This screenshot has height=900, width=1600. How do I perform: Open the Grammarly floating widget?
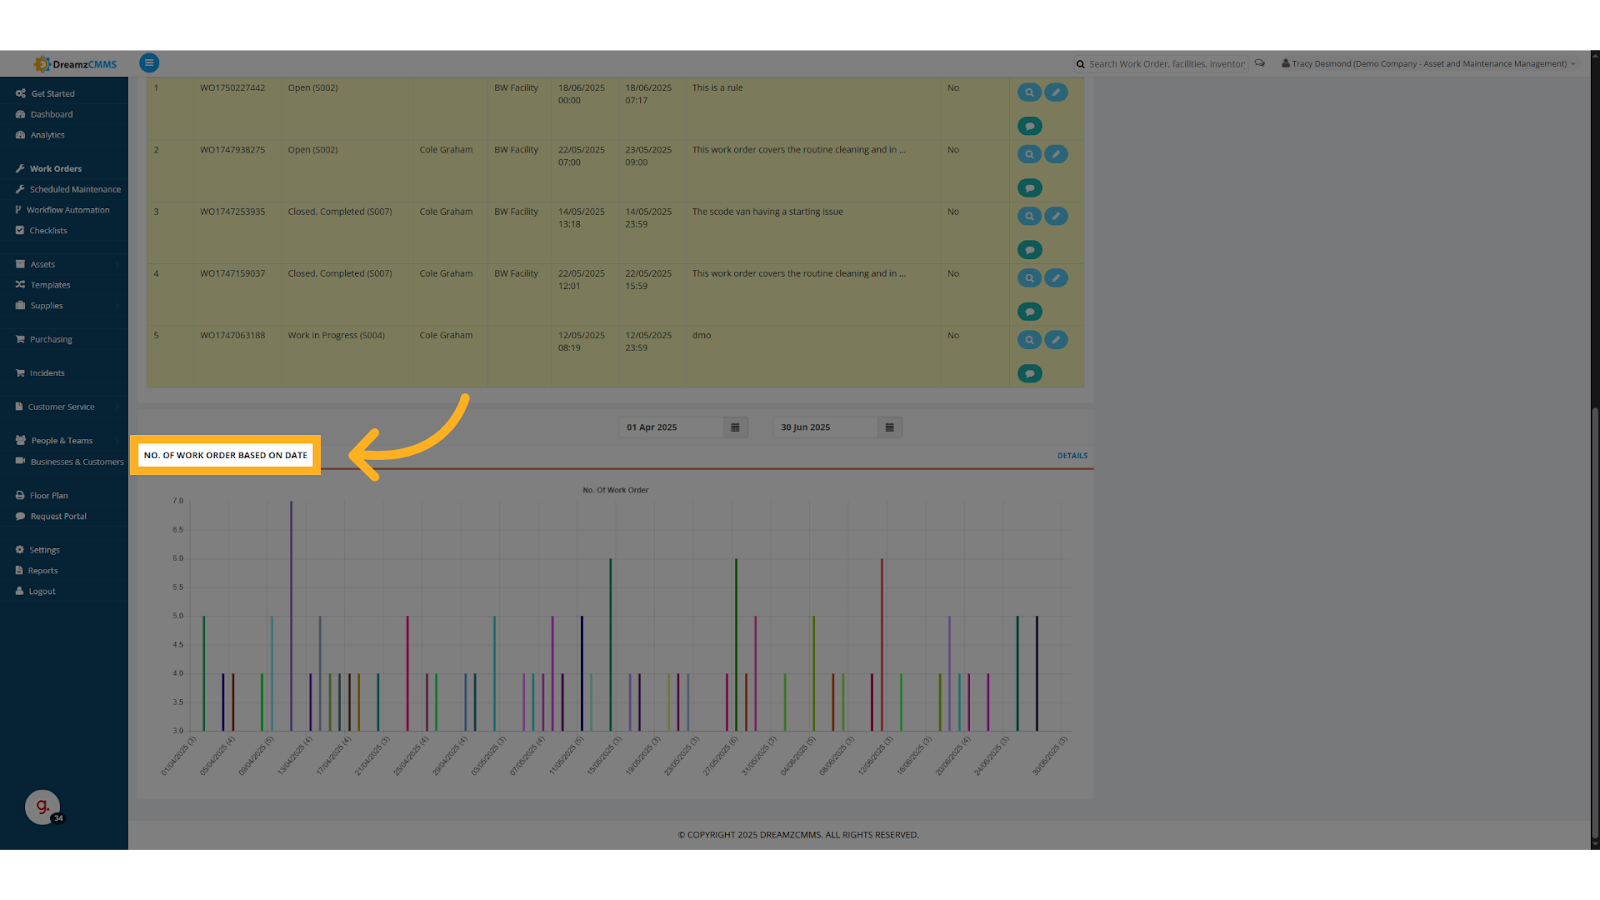tap(42, 806)
